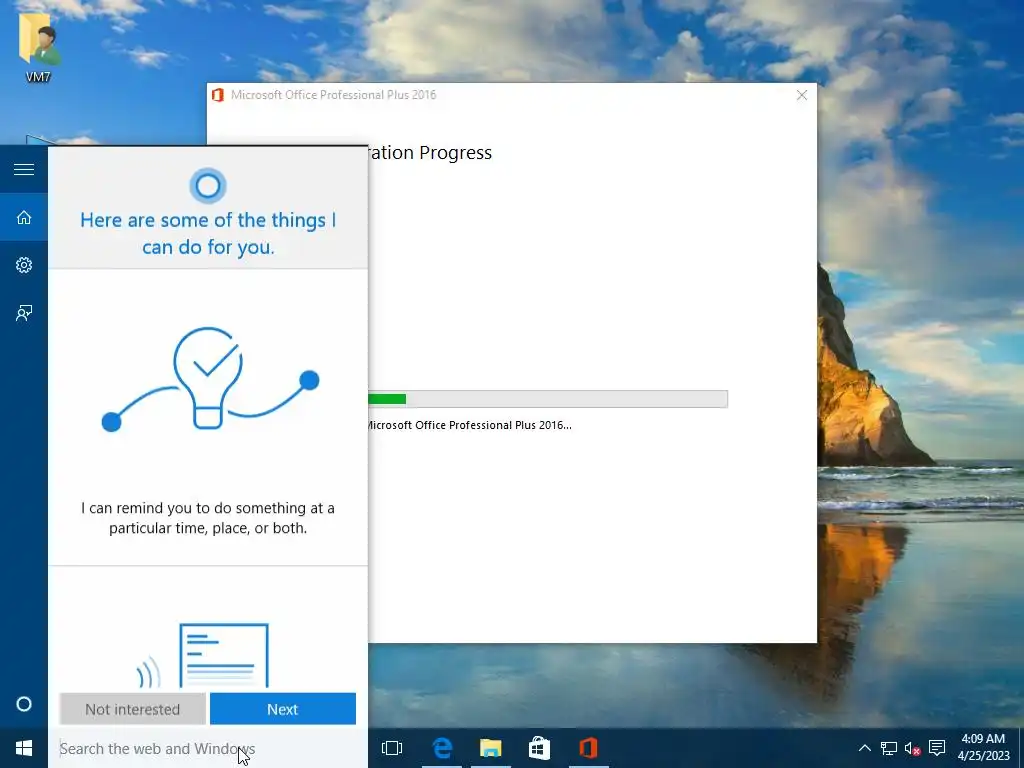Click 'Microsoft Office Professional Plus 2016...' status text
1024x768 pixels.
click(470, 425)
